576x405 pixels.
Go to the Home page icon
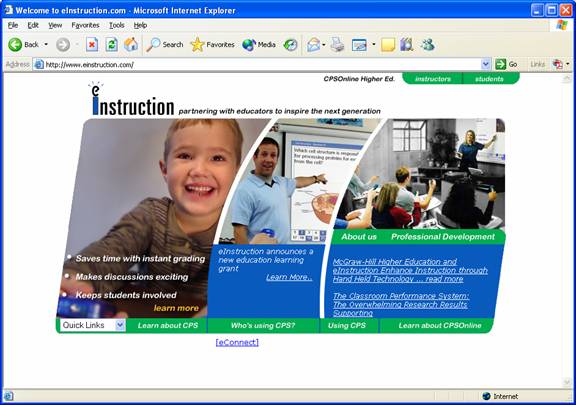click(131, 45)
